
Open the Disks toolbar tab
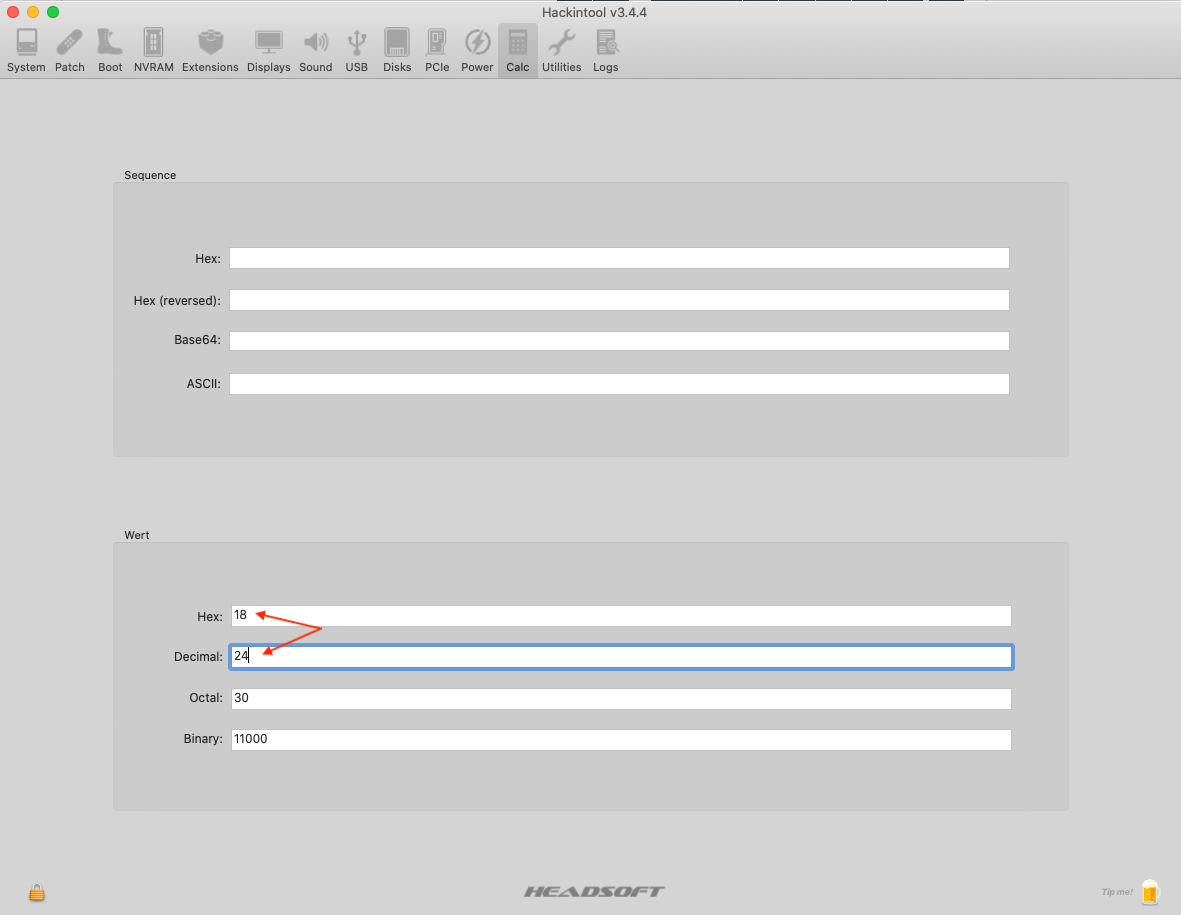(x=397, y=50)
